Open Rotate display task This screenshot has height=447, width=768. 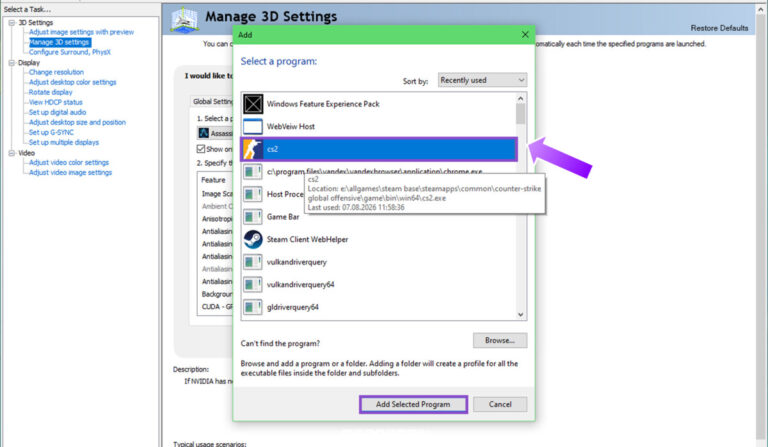click(x=50, y=92)
